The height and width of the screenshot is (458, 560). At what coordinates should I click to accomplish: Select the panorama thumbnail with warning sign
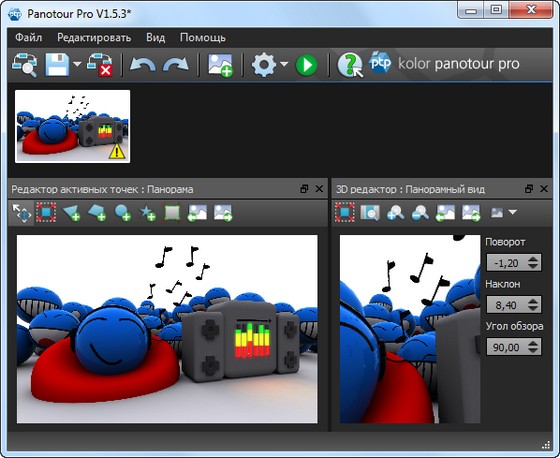point(72,126)
